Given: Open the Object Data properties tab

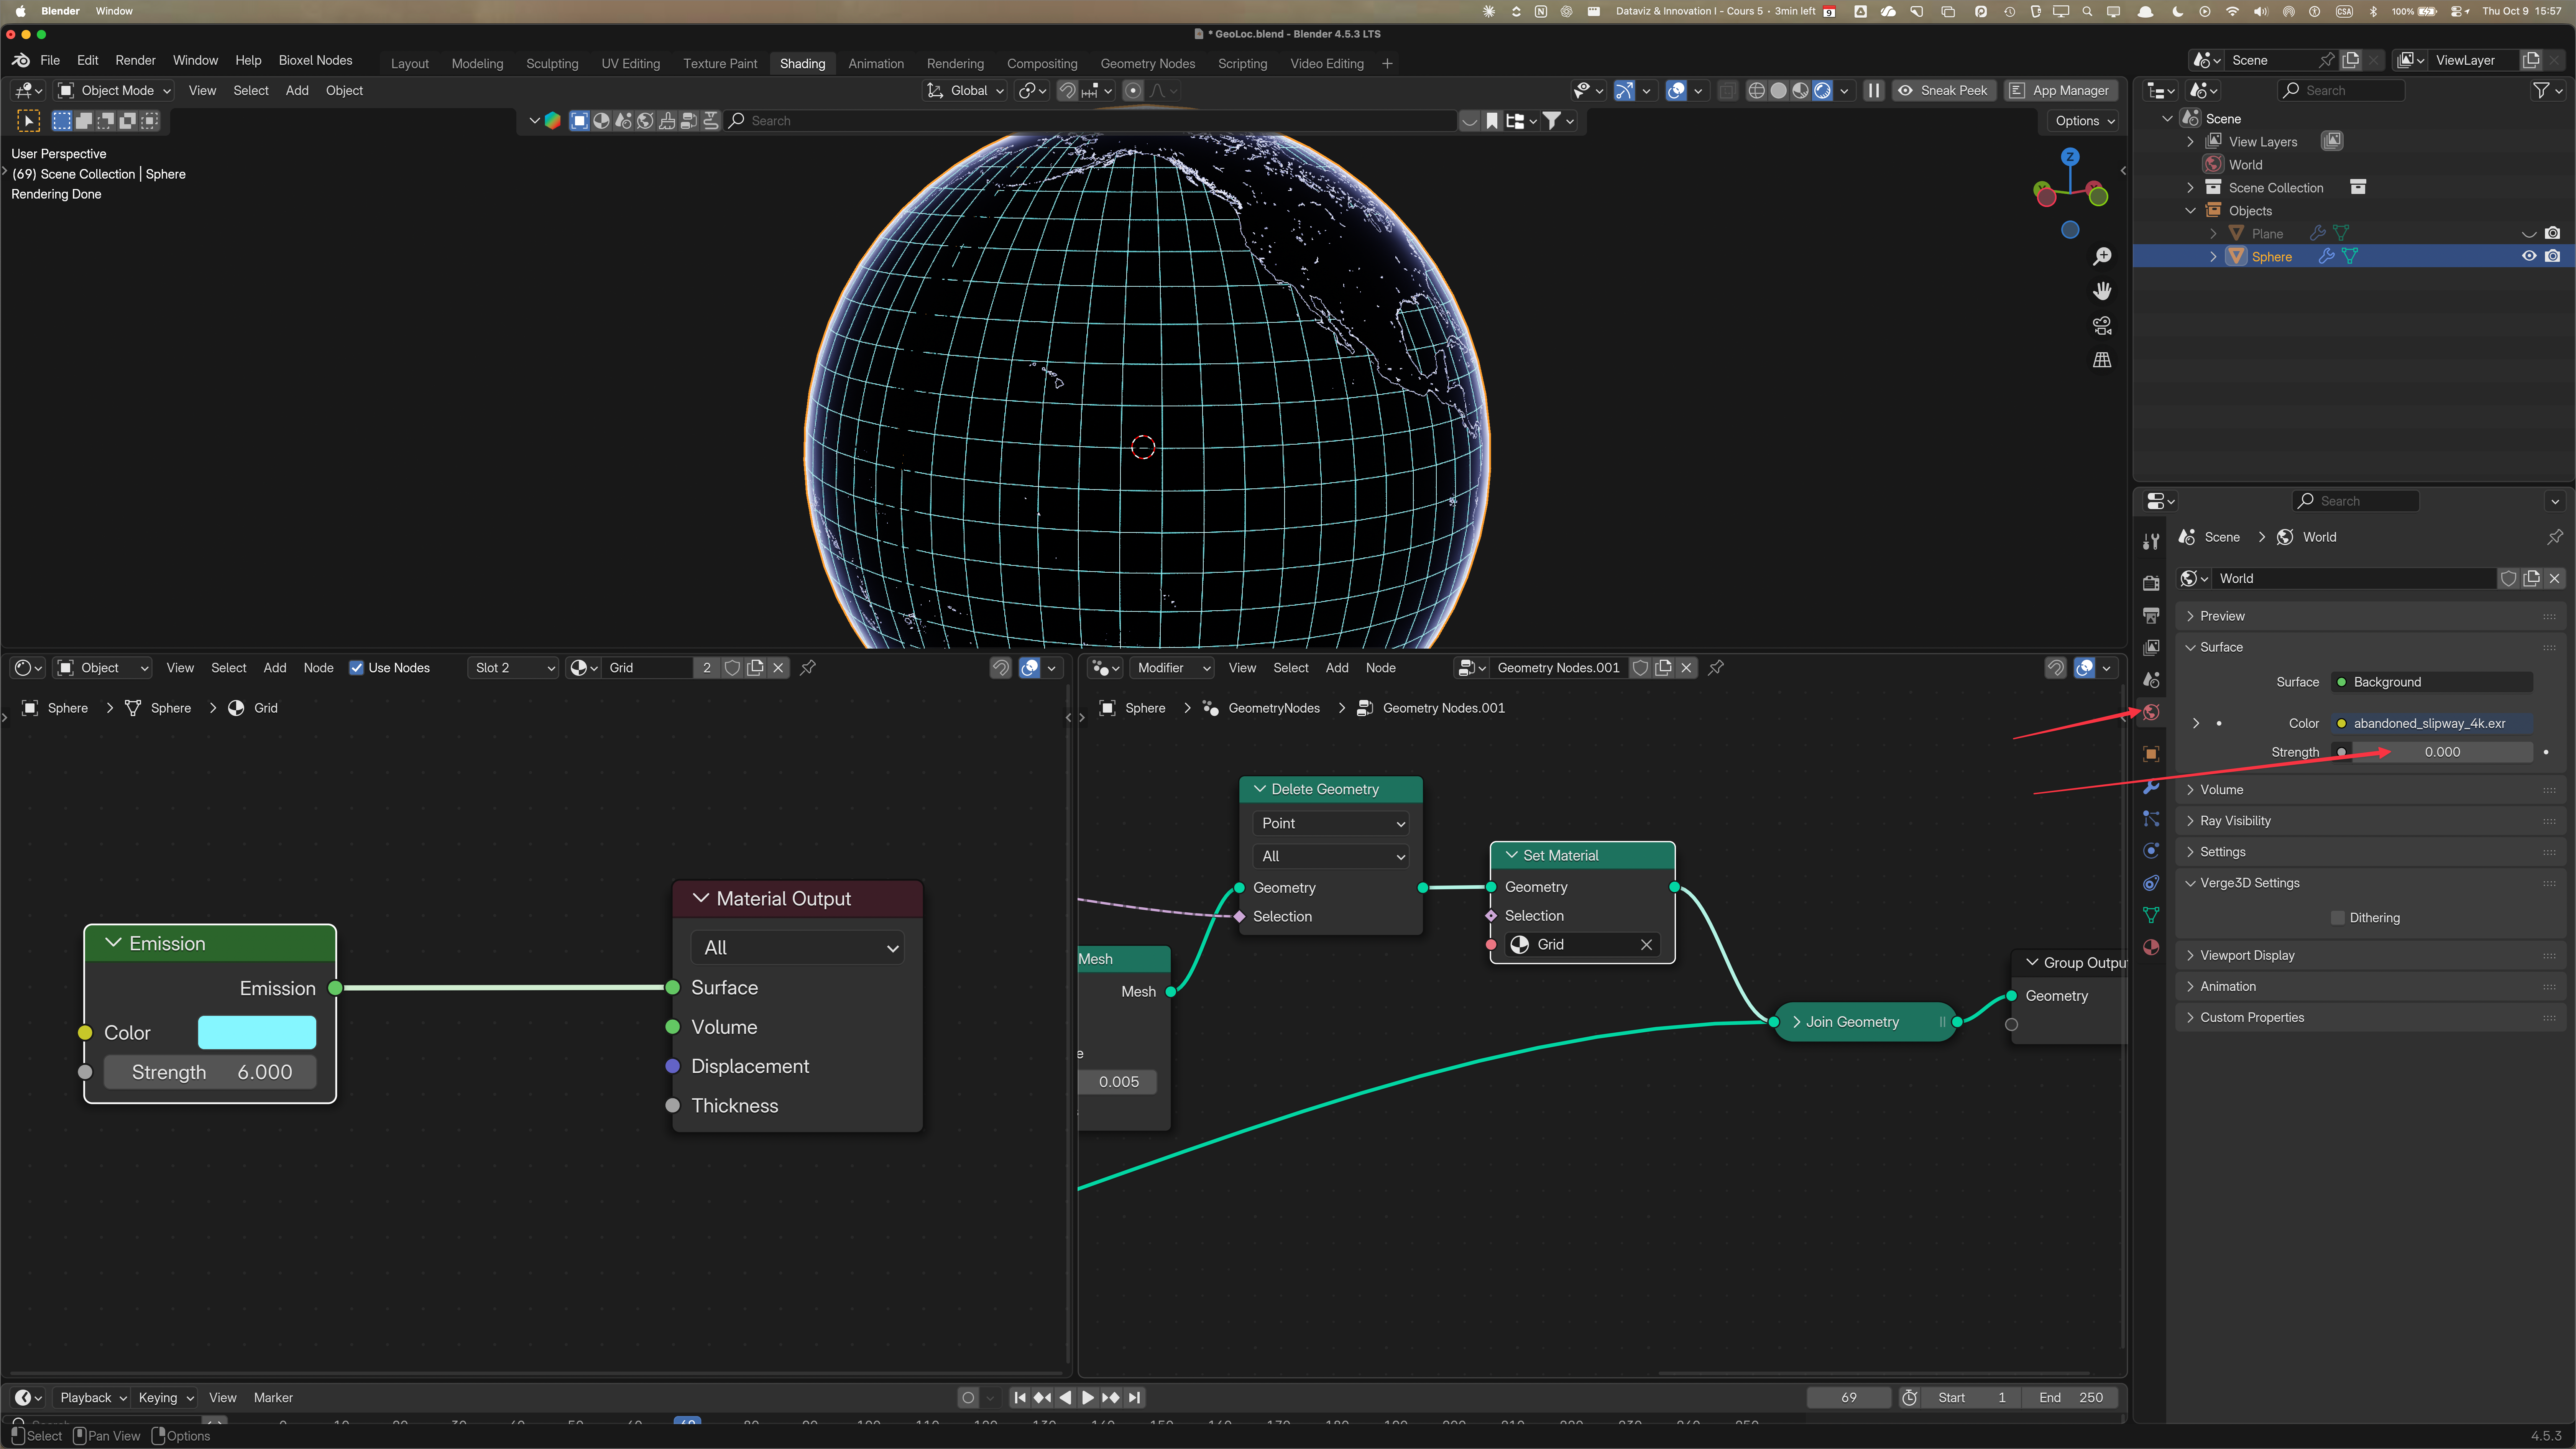Looking at the screenshot, I should point(2151,915).
